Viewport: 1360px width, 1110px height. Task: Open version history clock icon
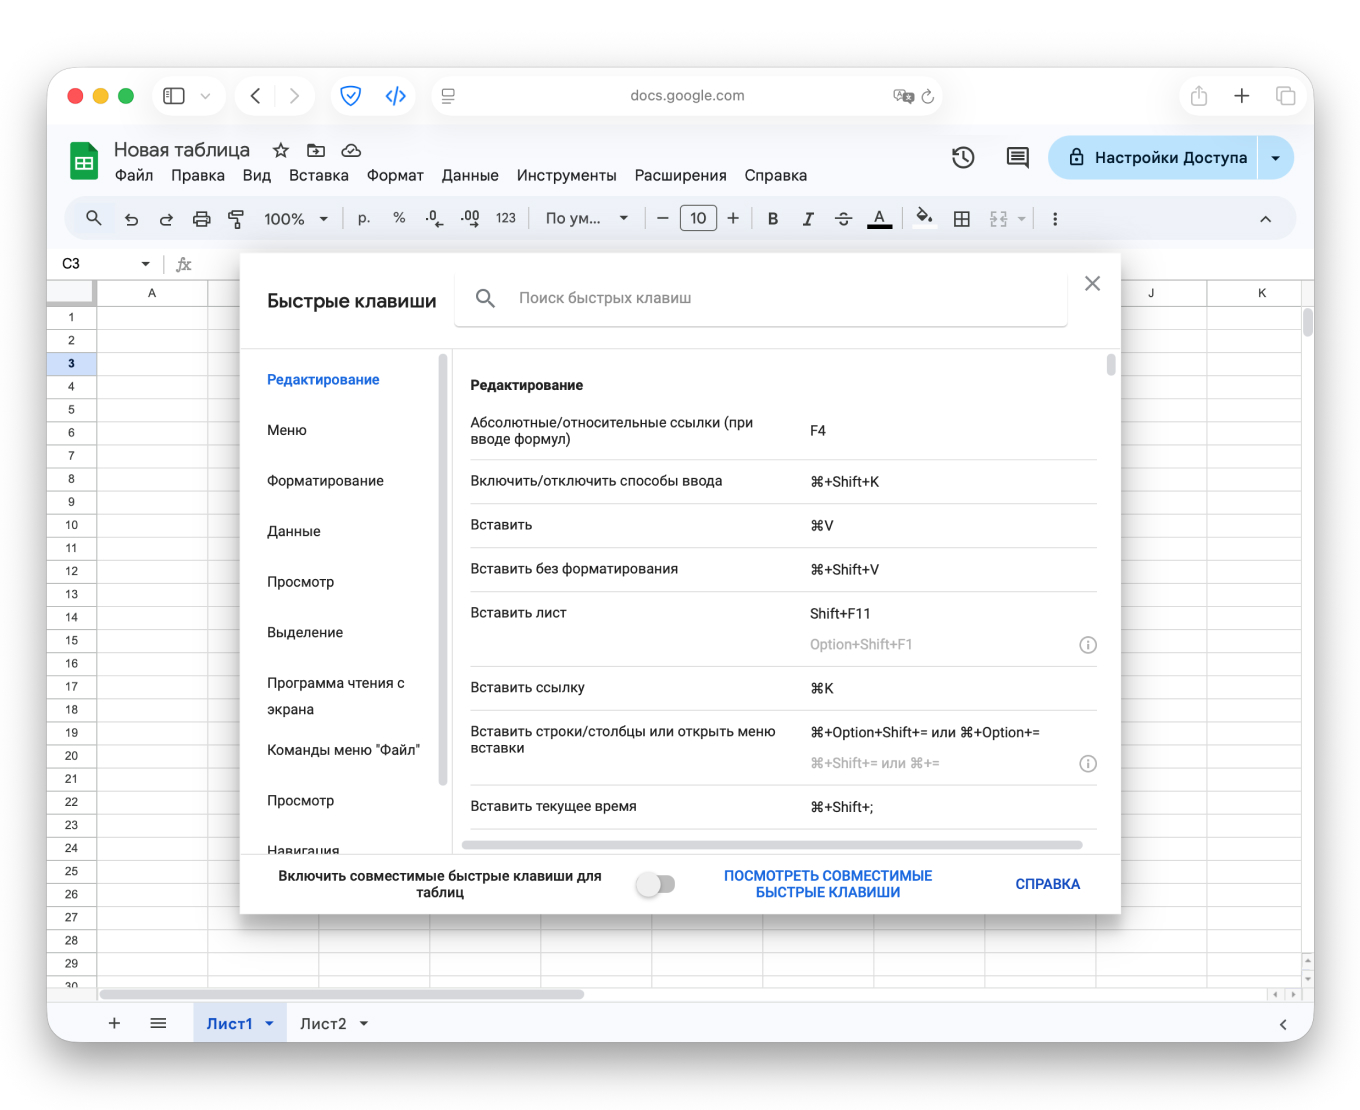(962, 157)
